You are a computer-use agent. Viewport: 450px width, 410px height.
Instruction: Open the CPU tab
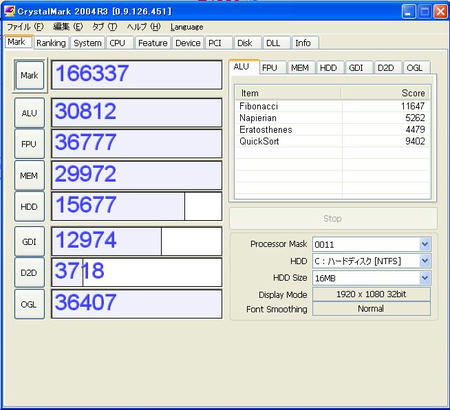pyautogui.click(x=117, y=43)
